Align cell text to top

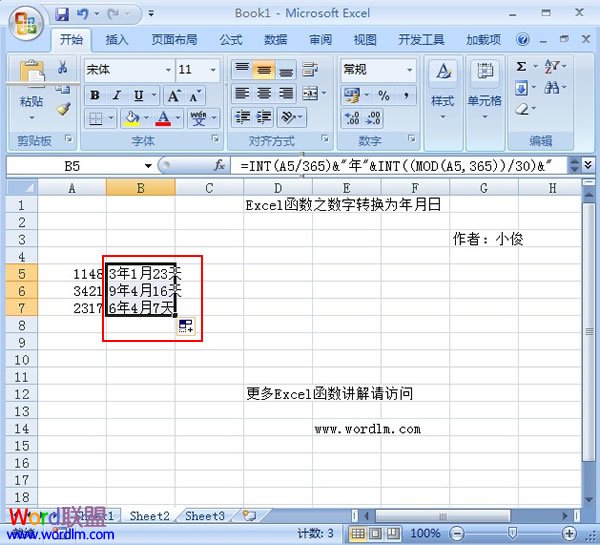click(242, 69)
